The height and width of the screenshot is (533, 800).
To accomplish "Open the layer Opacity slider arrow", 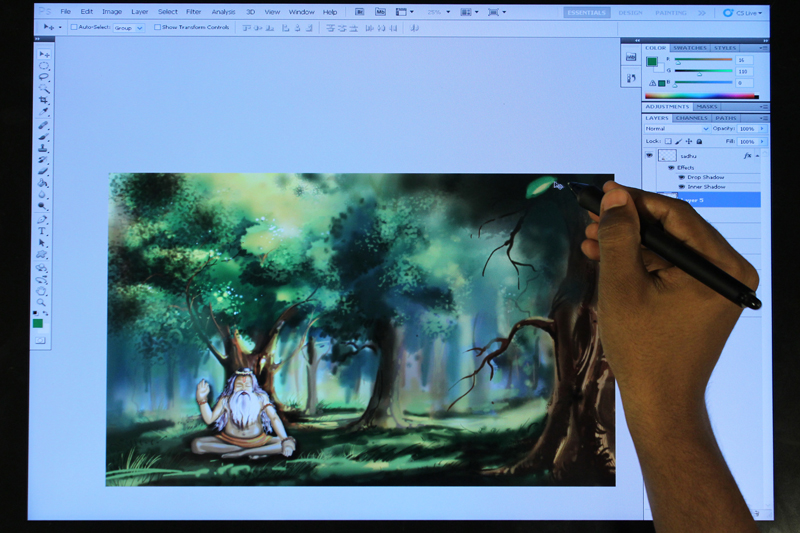I will [763, 129].
